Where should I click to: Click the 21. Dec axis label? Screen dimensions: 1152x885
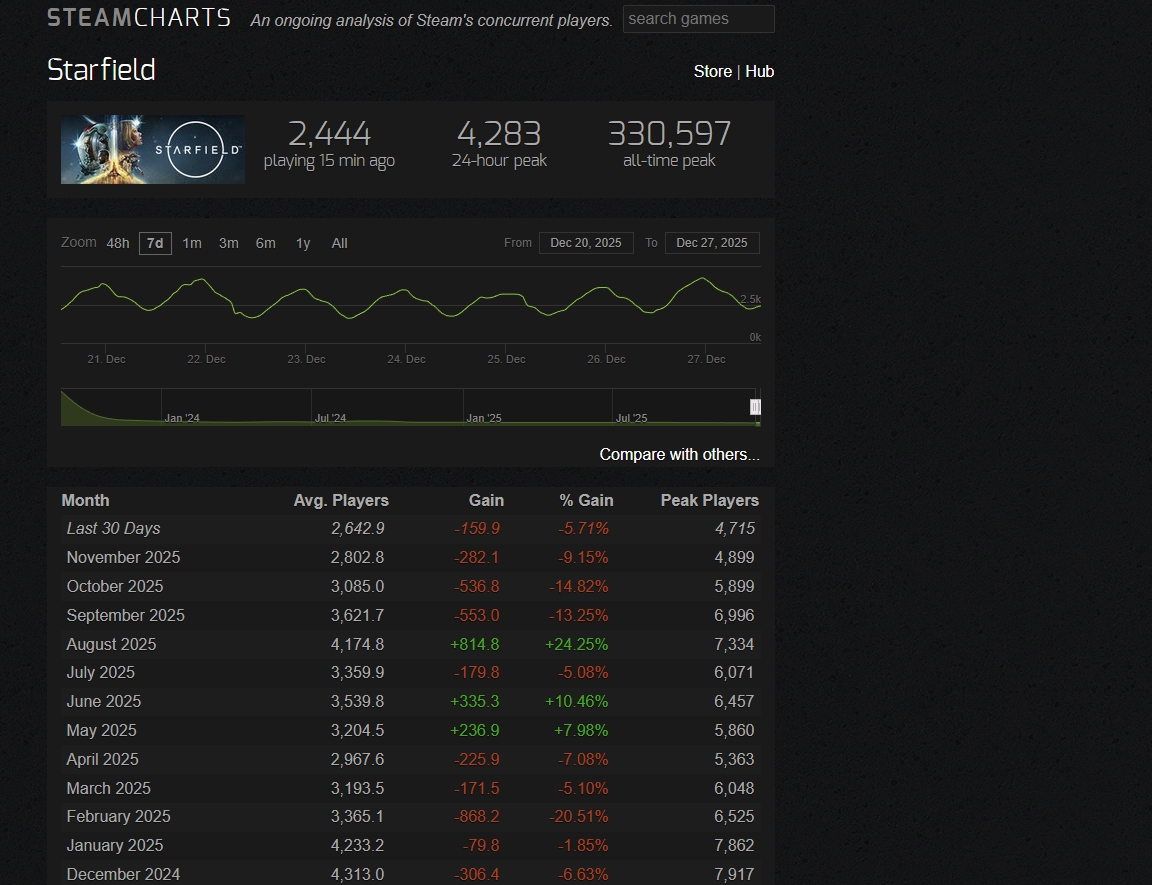click(x=107, y=359)
